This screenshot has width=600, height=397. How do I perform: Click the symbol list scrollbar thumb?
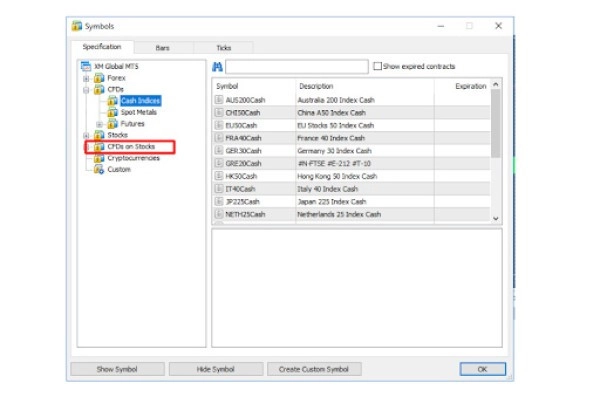tap(496, 123)
